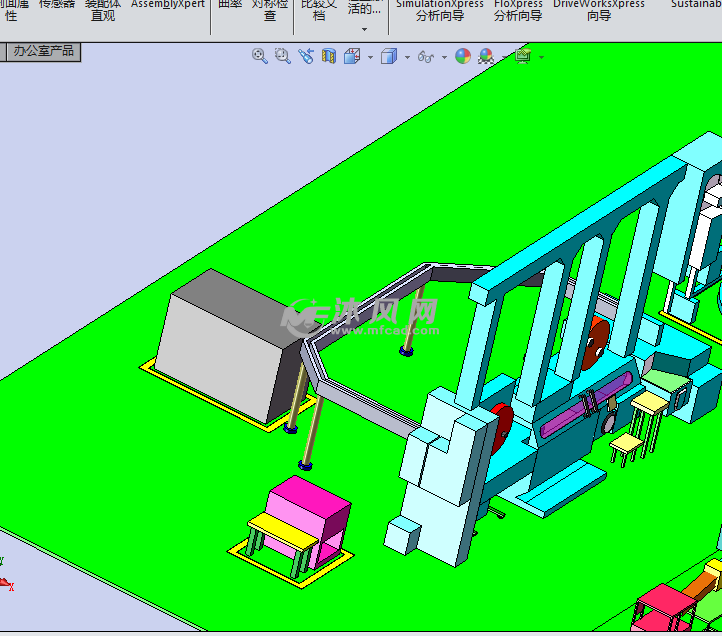This screenshot has width=722, height=636.
Task: Activate the Section View icon
Action: tap(329, 57)
